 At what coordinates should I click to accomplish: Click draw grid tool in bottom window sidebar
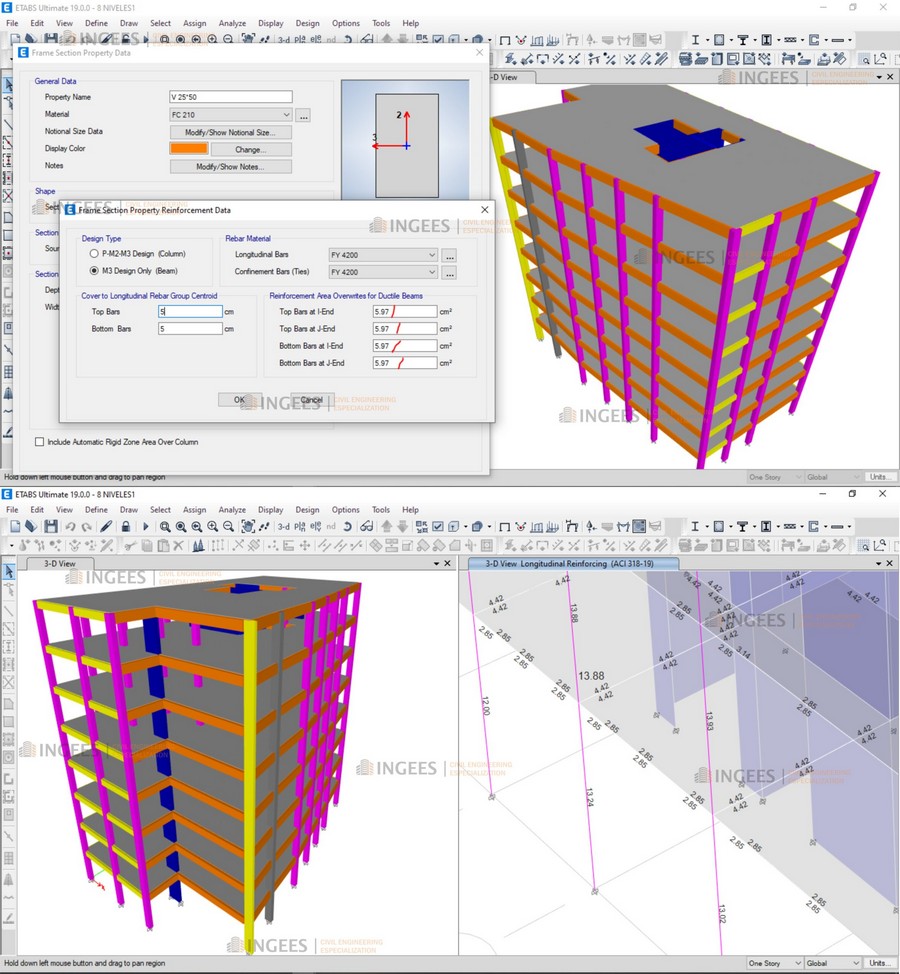coord(9,858)
